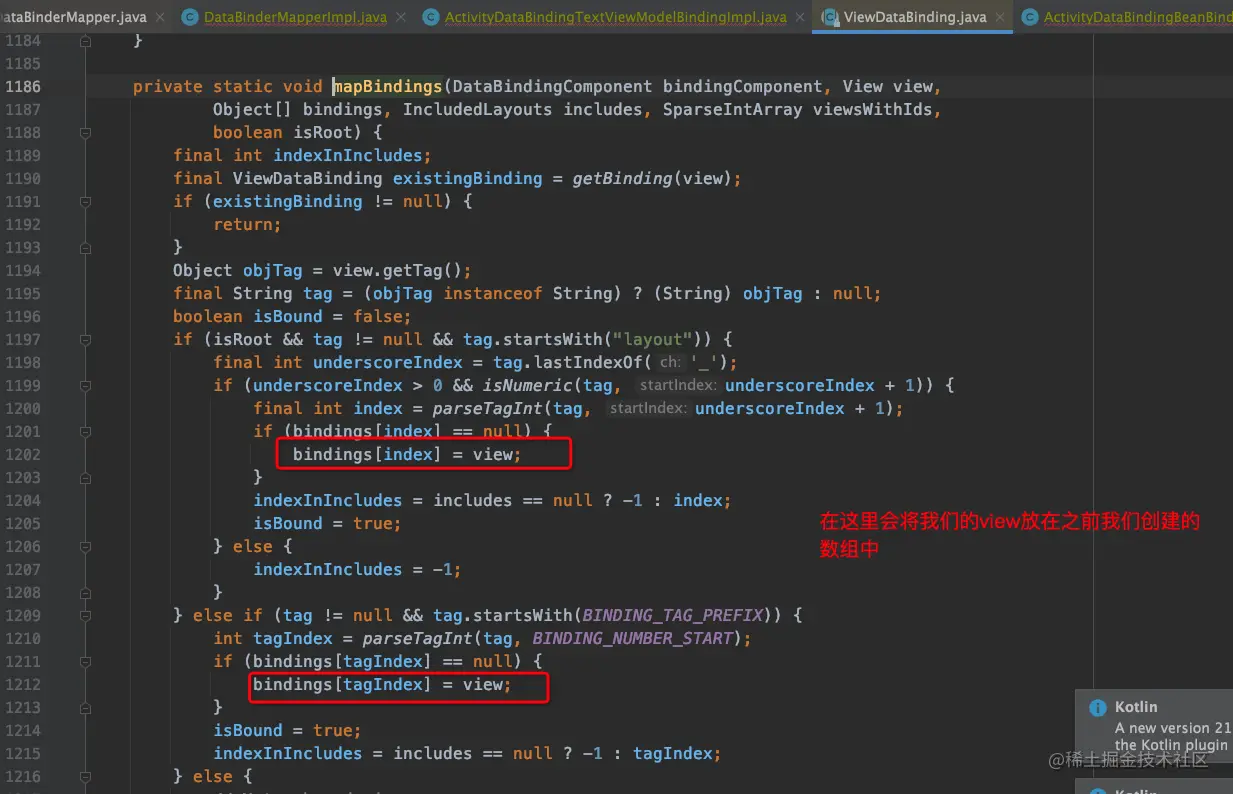Fold the isRoot if block at line 1197
This screenshot has height=794, width=1233.
85,339
